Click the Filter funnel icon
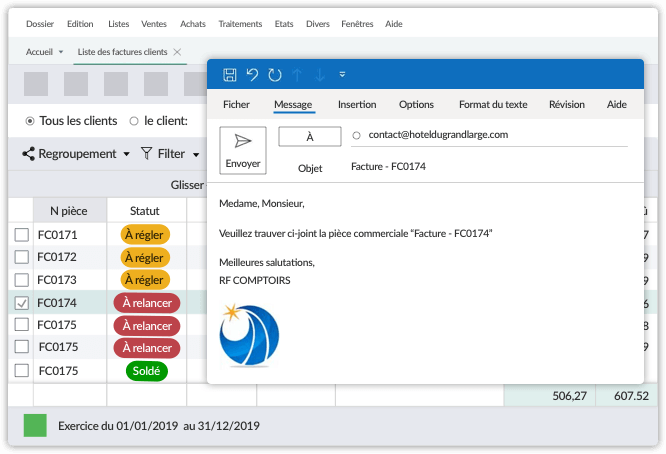 pos(146,154)
